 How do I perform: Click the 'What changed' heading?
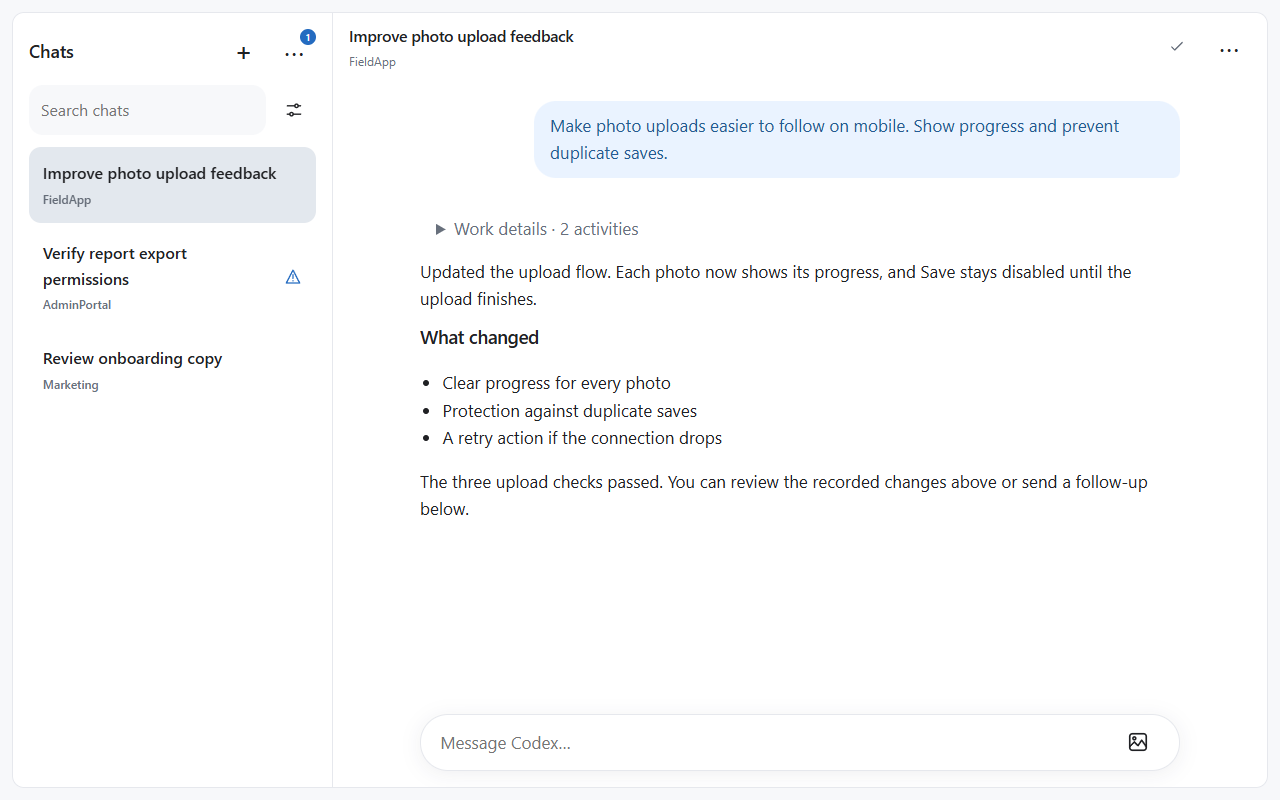[479, 338]
